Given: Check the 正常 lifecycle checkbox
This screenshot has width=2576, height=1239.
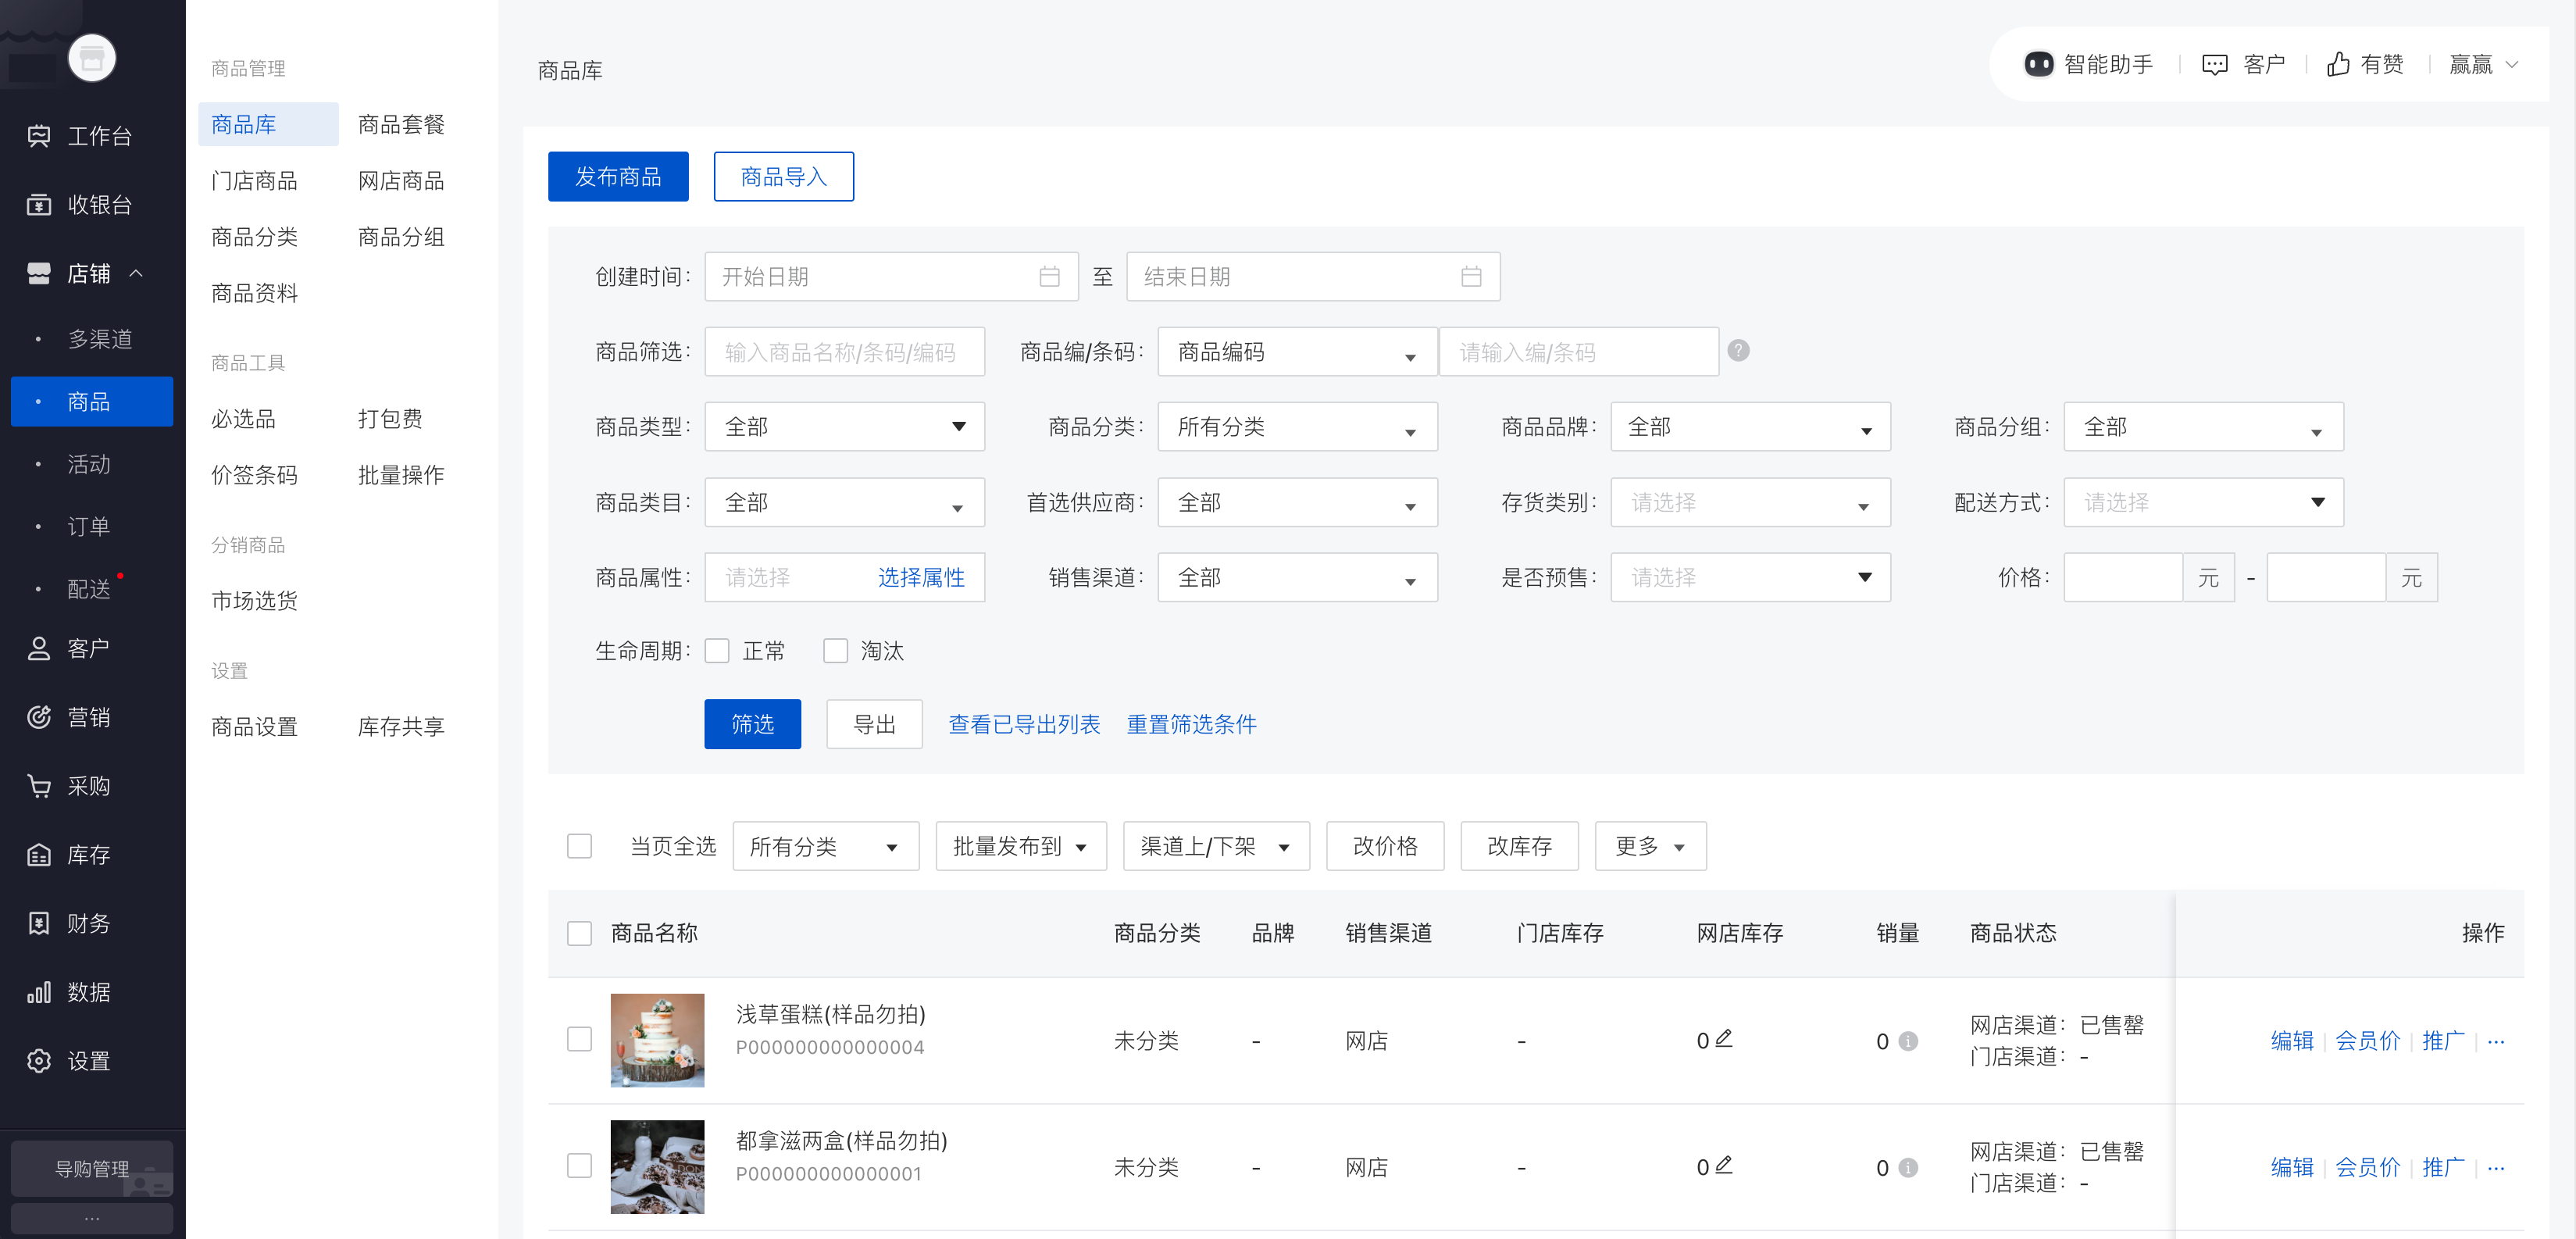Looking at the screenshot, I should point(717,650).
